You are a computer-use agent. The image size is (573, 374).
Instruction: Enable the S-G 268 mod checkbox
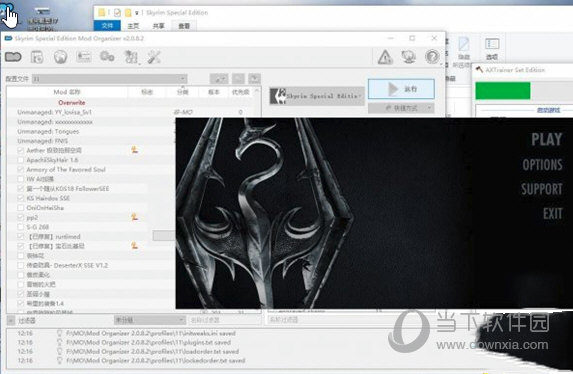click(x=20, y=227)
